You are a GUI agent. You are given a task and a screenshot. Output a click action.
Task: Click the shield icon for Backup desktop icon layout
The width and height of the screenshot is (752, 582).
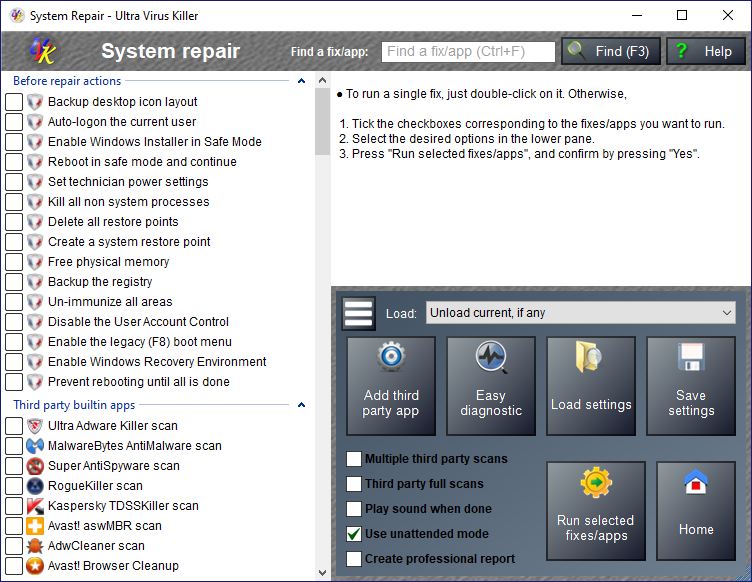coord(35,102)
